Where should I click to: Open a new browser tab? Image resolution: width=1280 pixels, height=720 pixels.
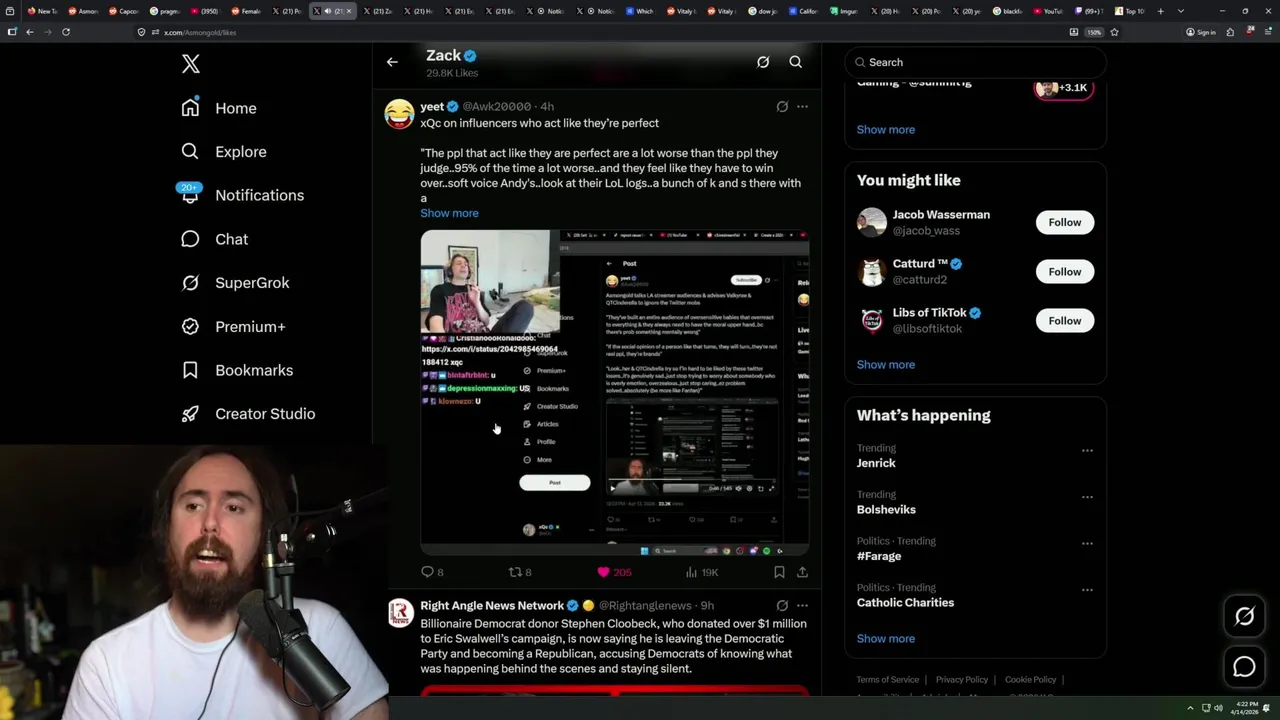1160,11
